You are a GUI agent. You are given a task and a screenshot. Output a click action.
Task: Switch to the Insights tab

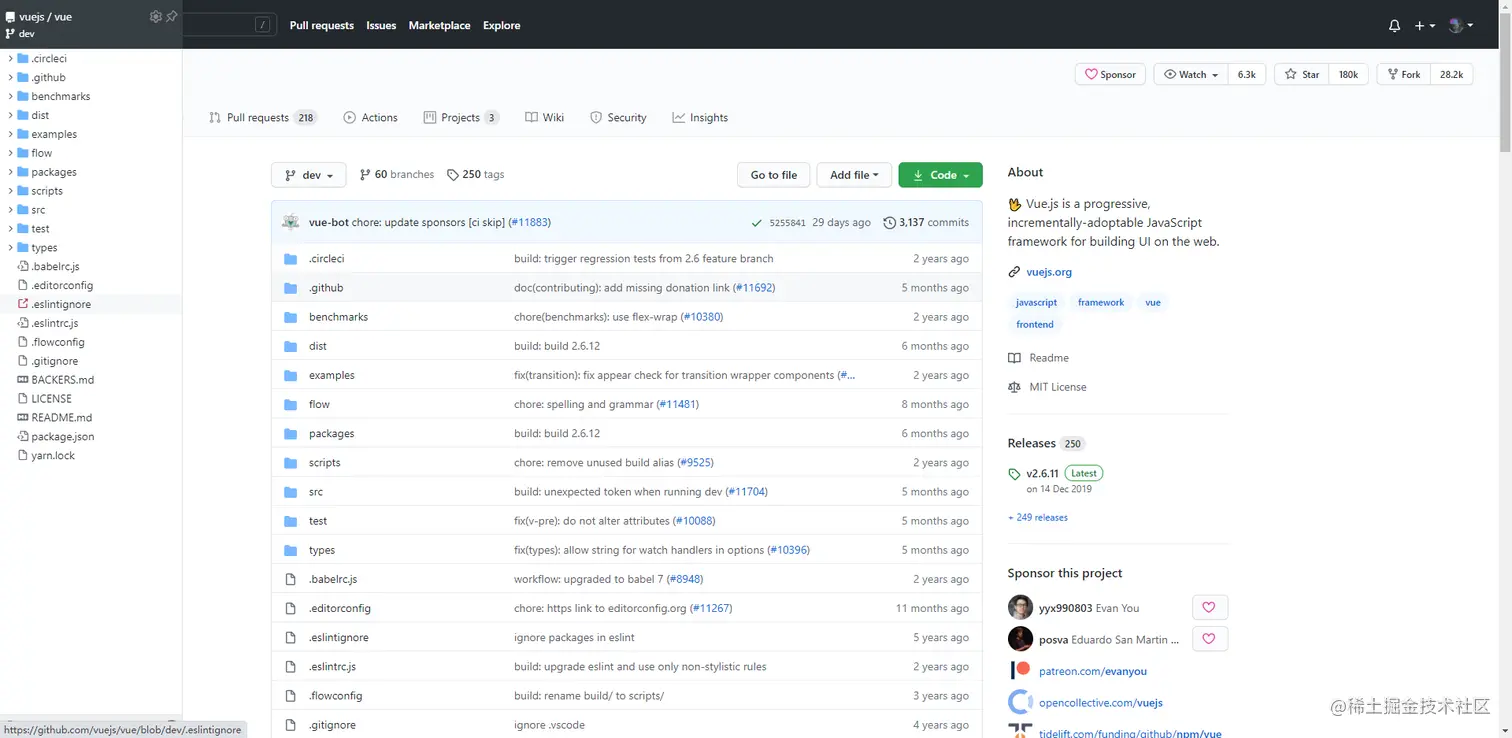pyautogui.click(x=700, y=118)
